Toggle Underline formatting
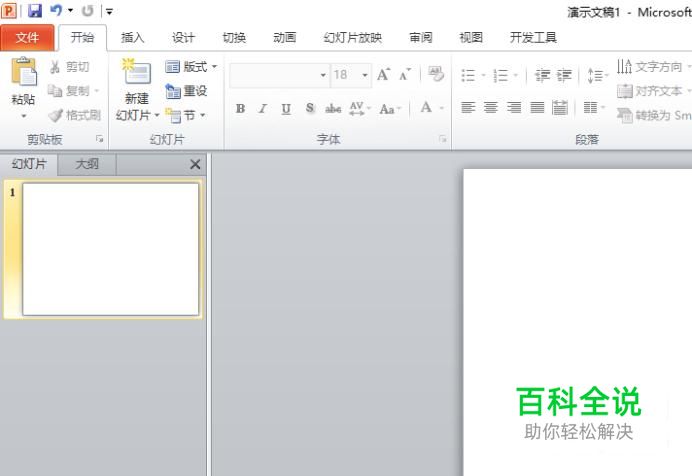692x476 pixels. [286, 108]
